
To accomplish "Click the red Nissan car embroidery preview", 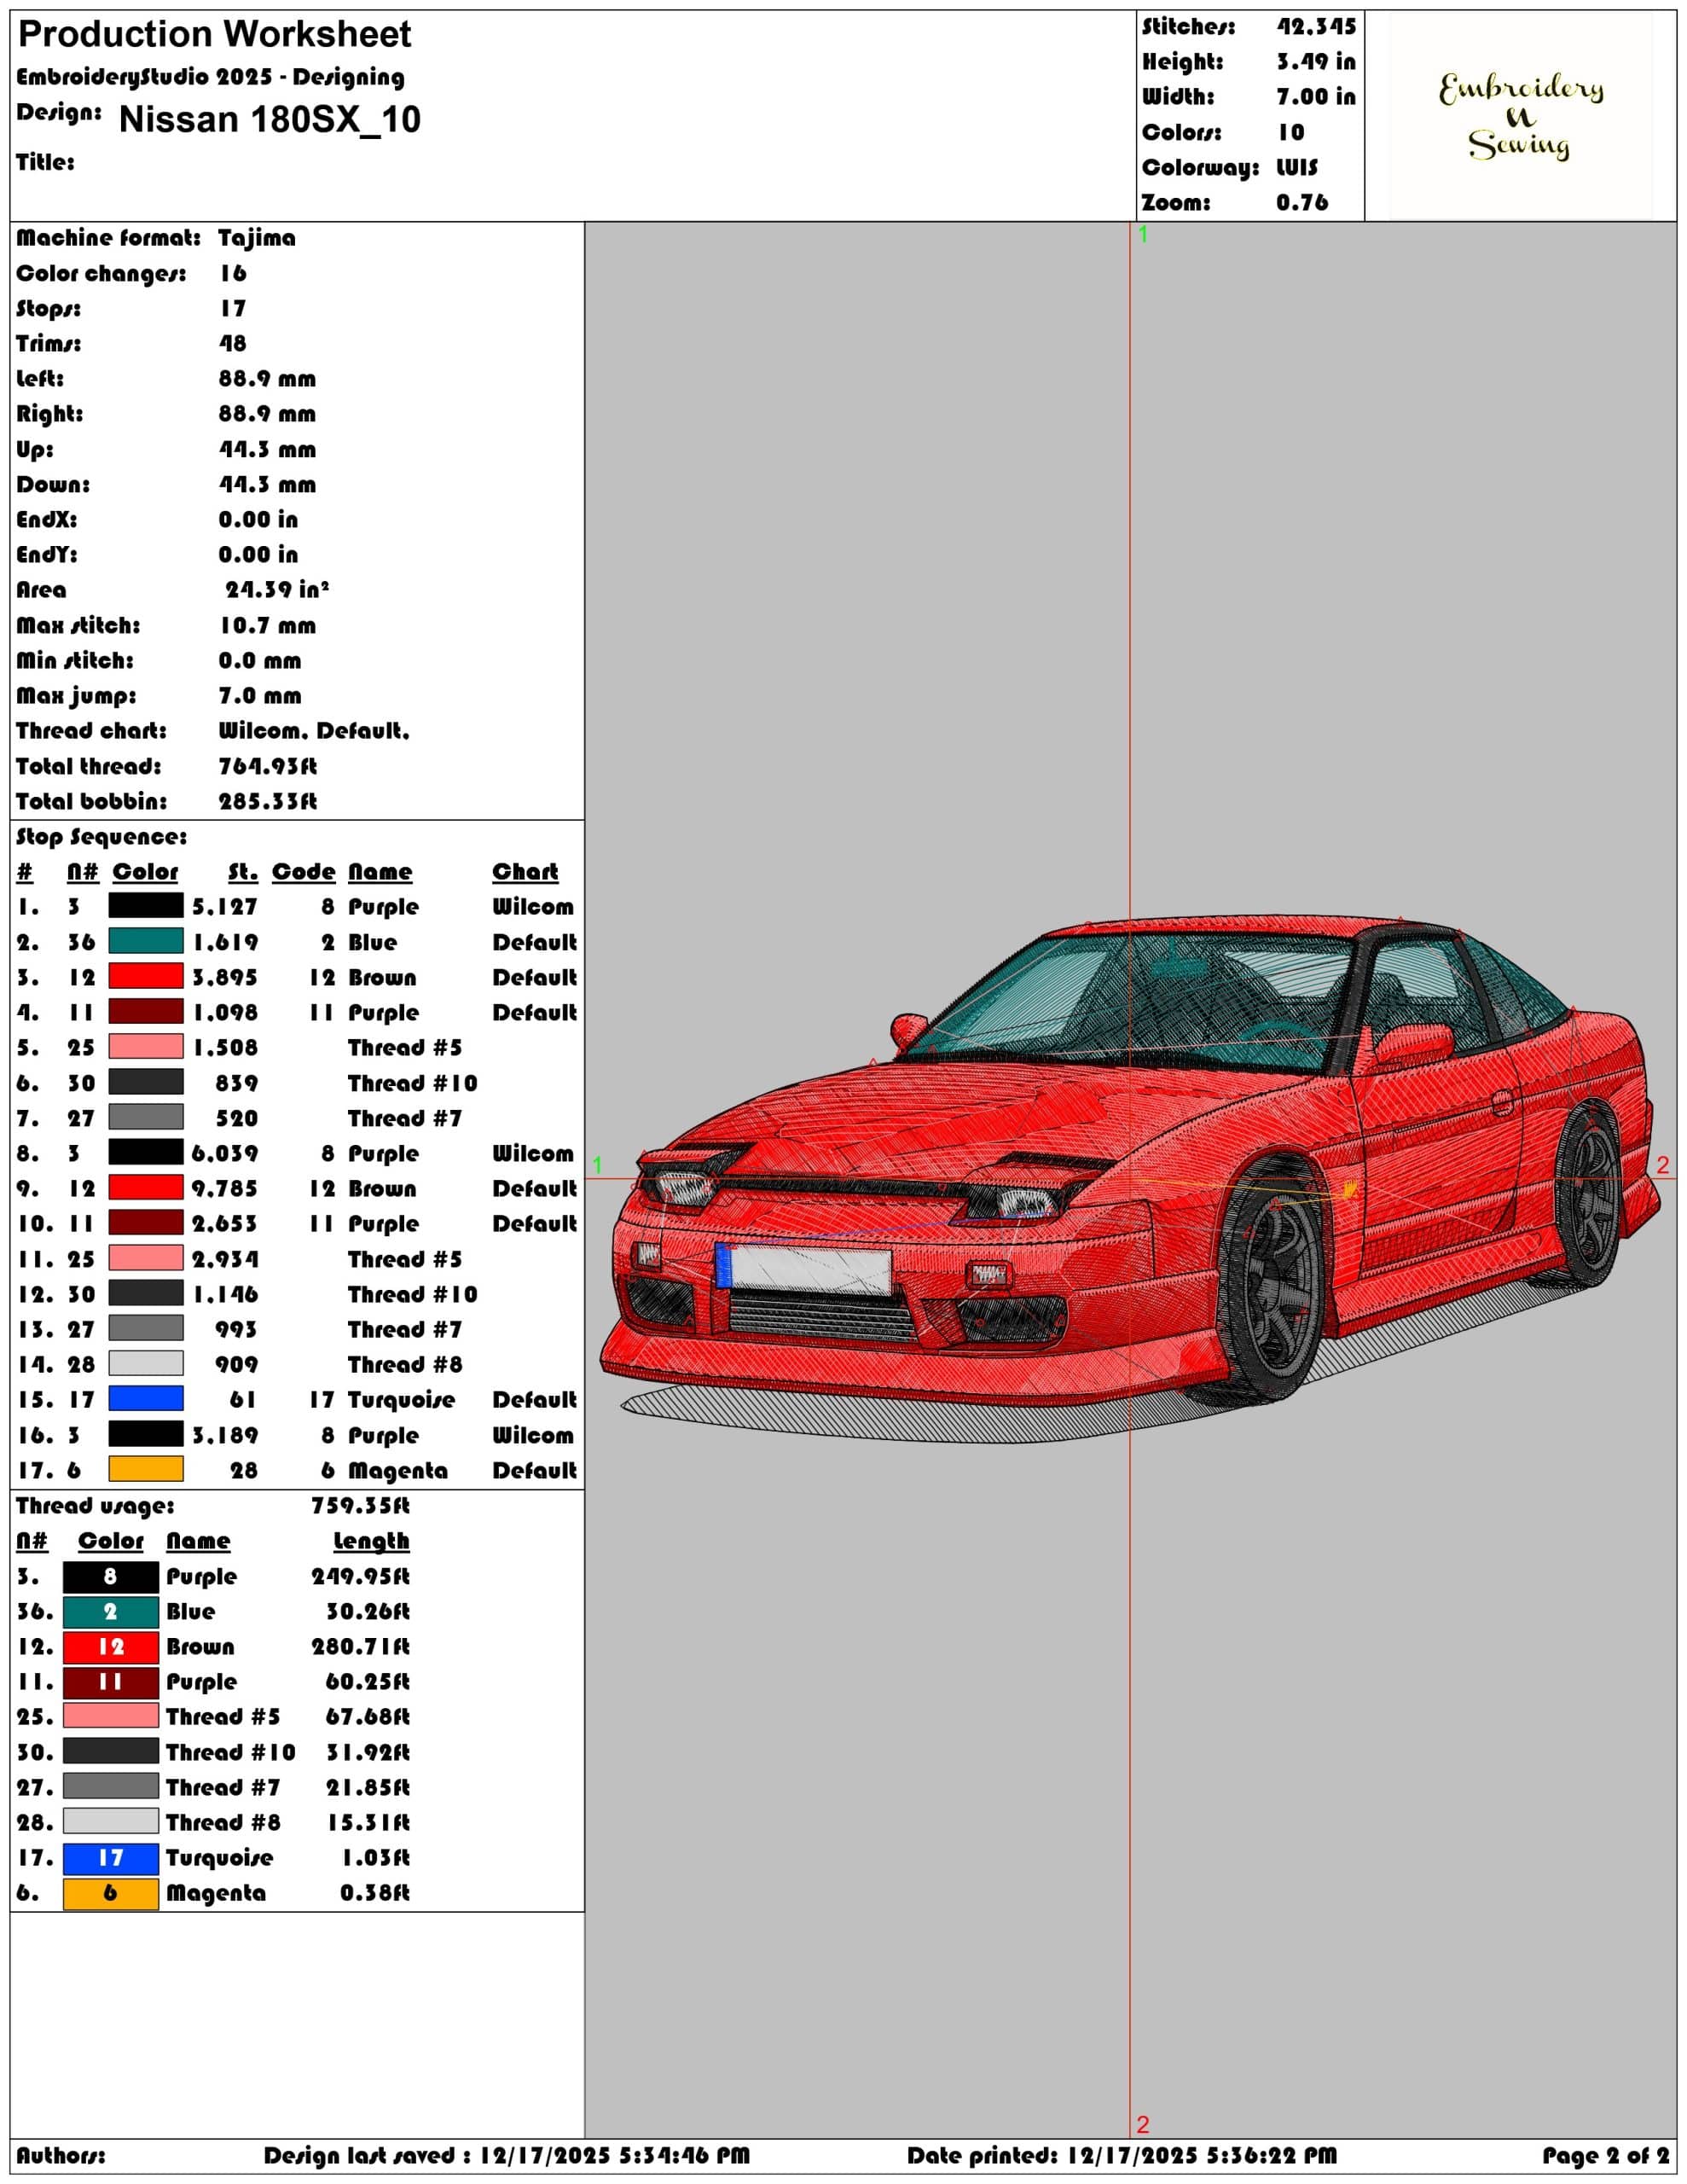I will click(1129, 1181).
